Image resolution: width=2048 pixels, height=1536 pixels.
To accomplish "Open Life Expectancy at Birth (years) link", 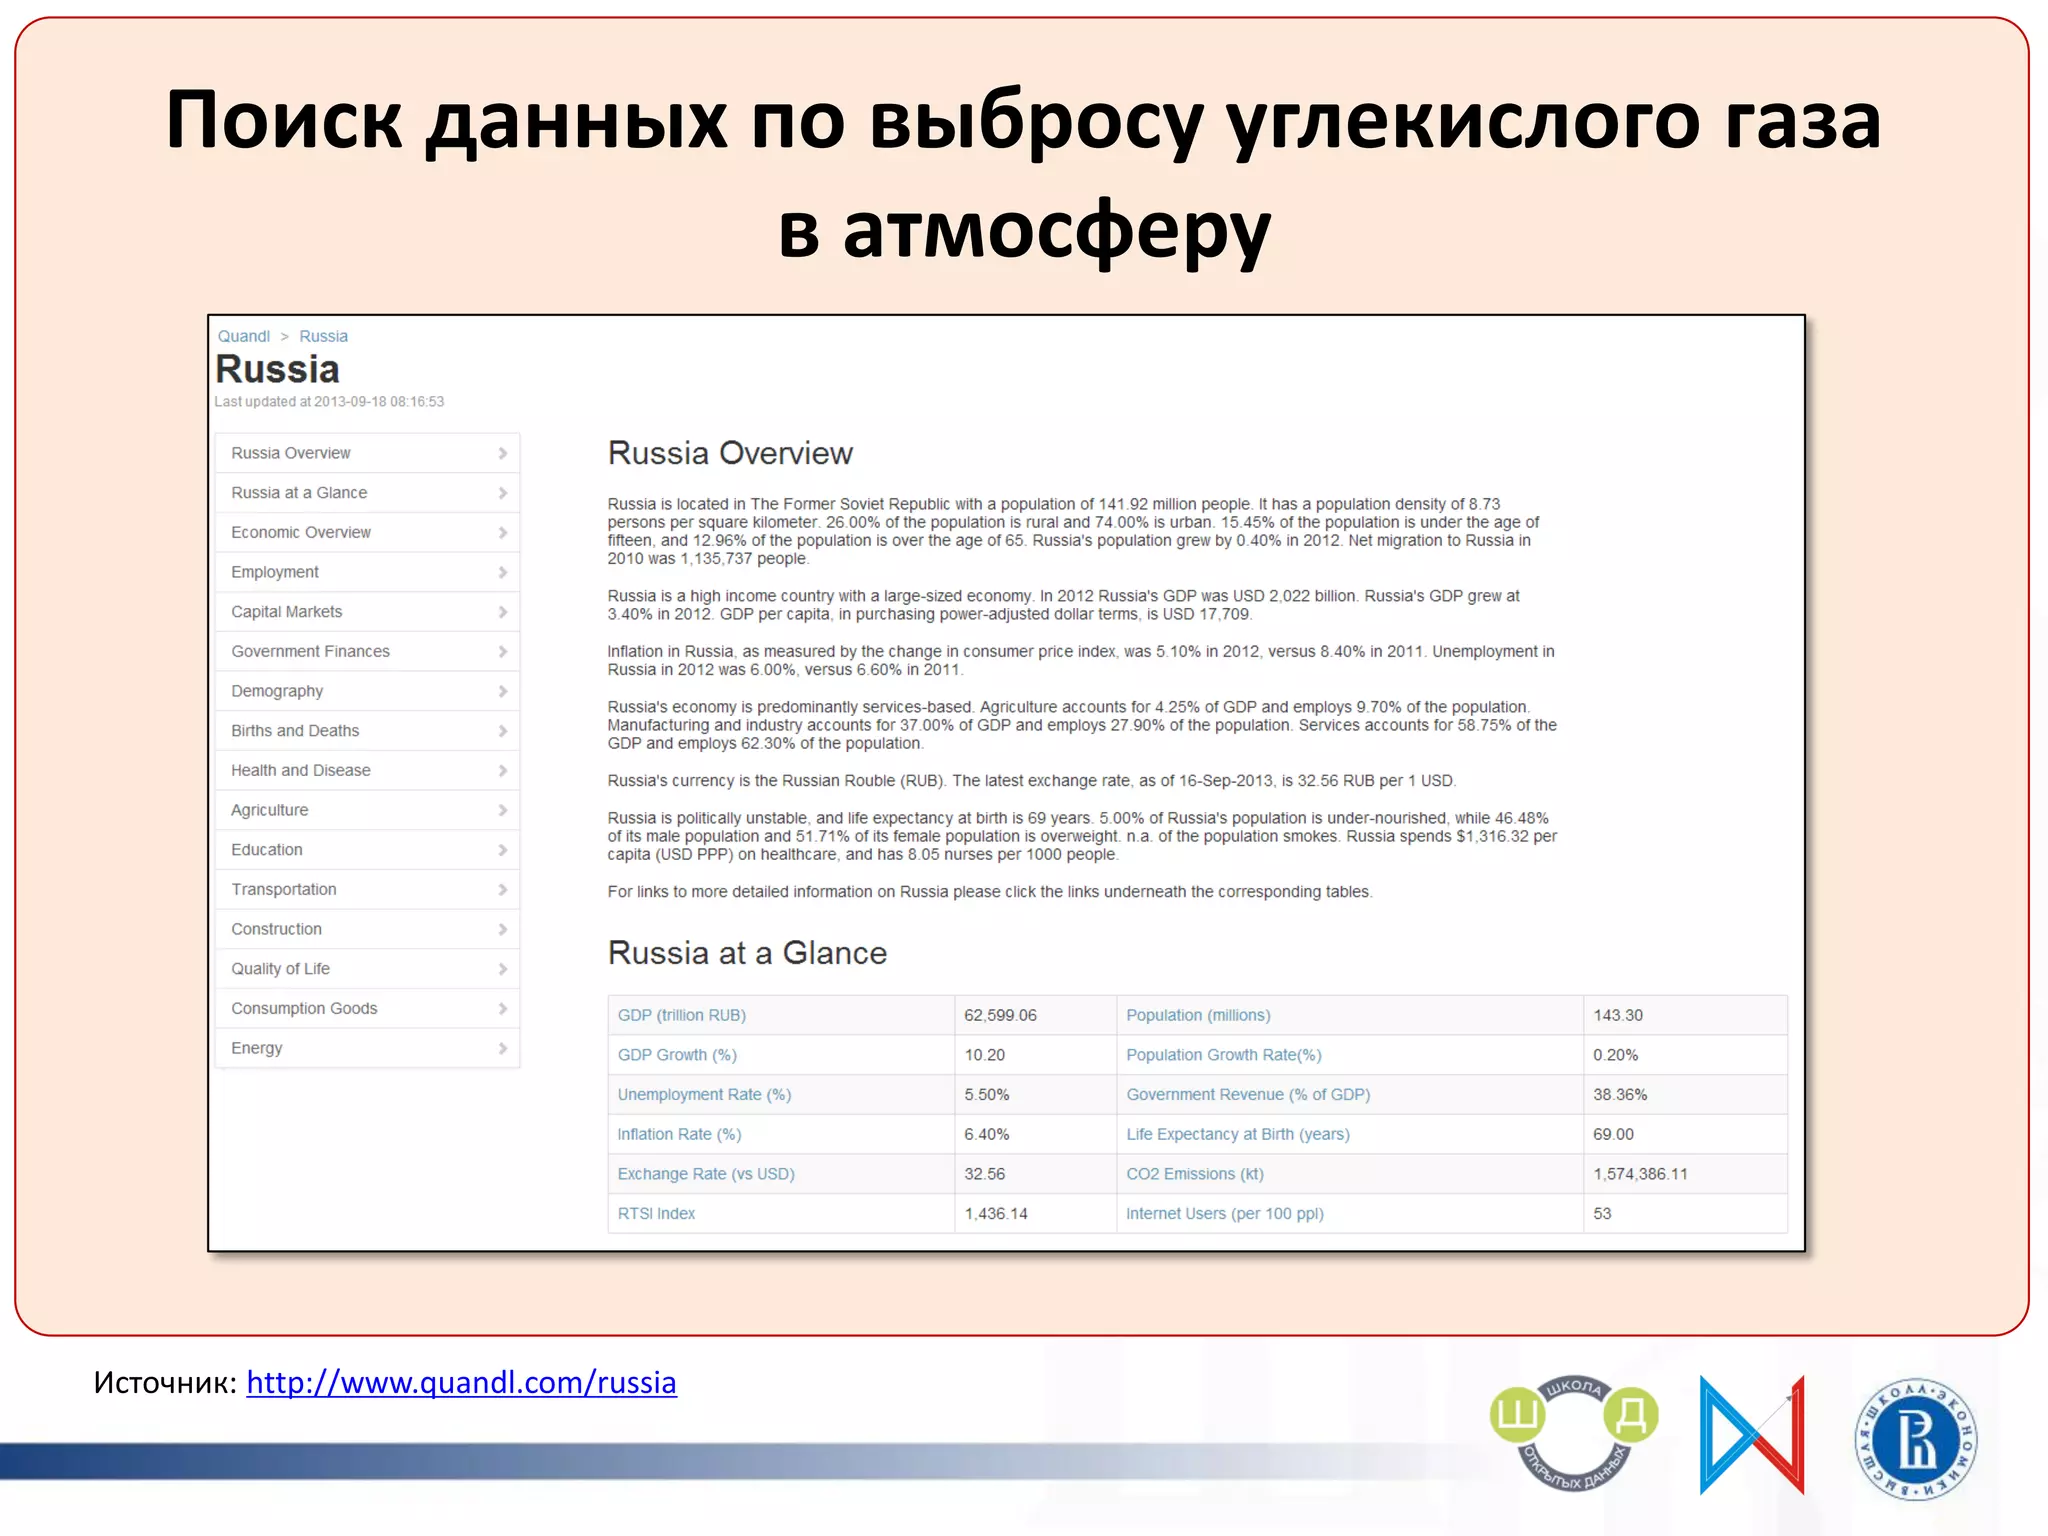I will click(x=1238, y=1134).
